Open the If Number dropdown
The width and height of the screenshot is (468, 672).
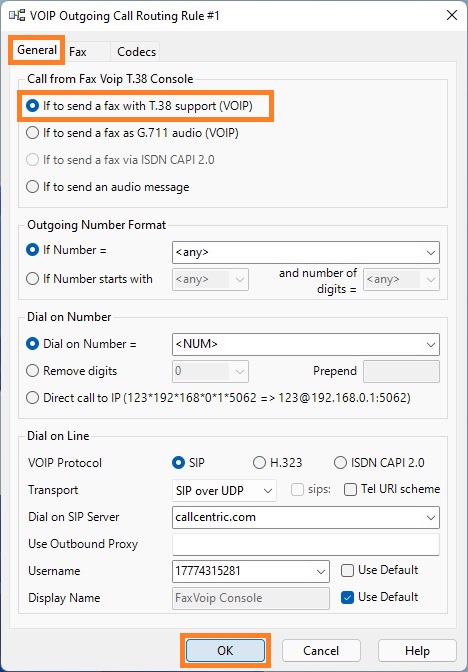click(x=431, y=252)
